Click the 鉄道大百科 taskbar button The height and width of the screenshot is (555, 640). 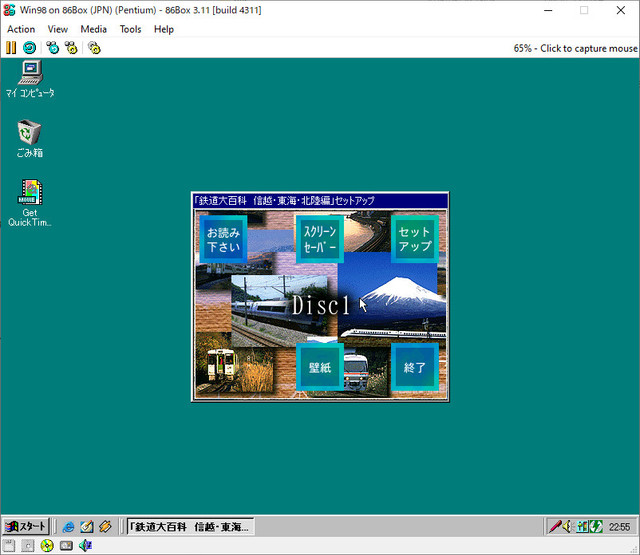(190, 526)
